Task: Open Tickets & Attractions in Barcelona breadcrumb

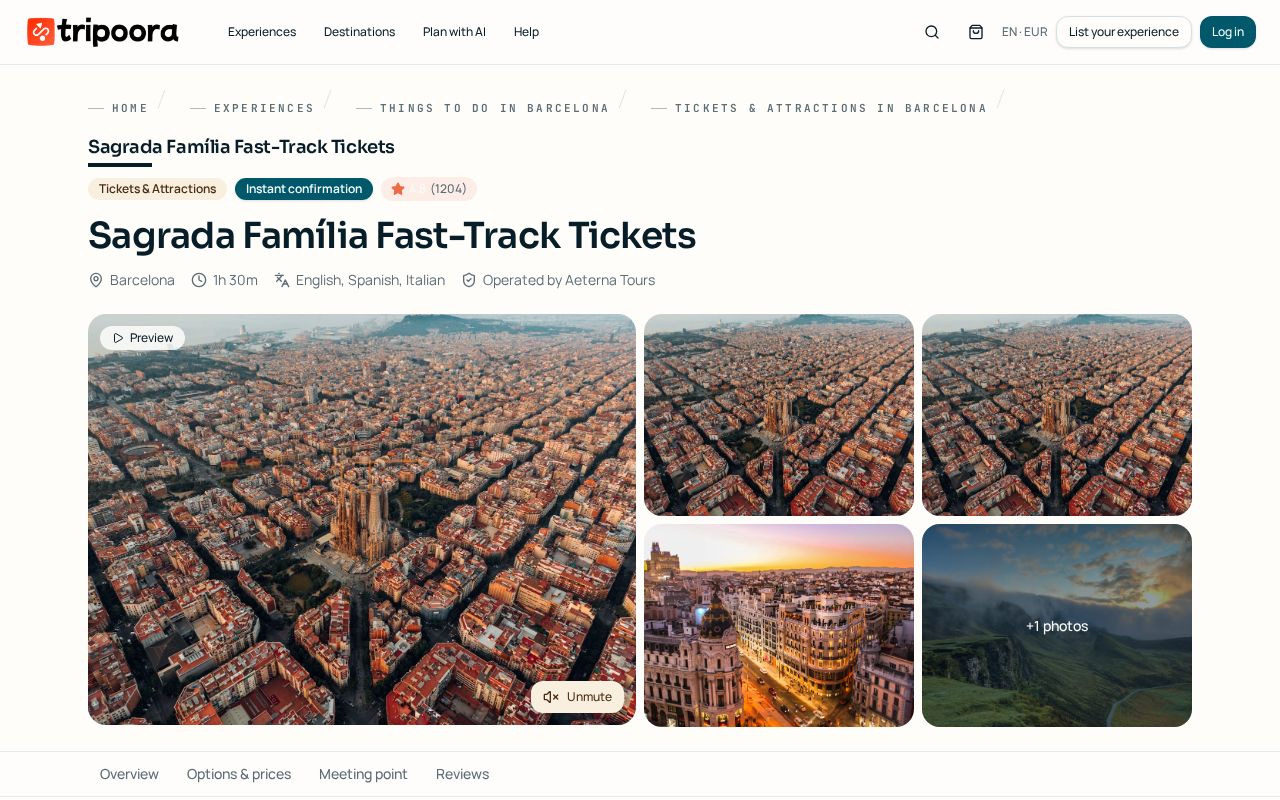Action: click(x=831, y=108)
